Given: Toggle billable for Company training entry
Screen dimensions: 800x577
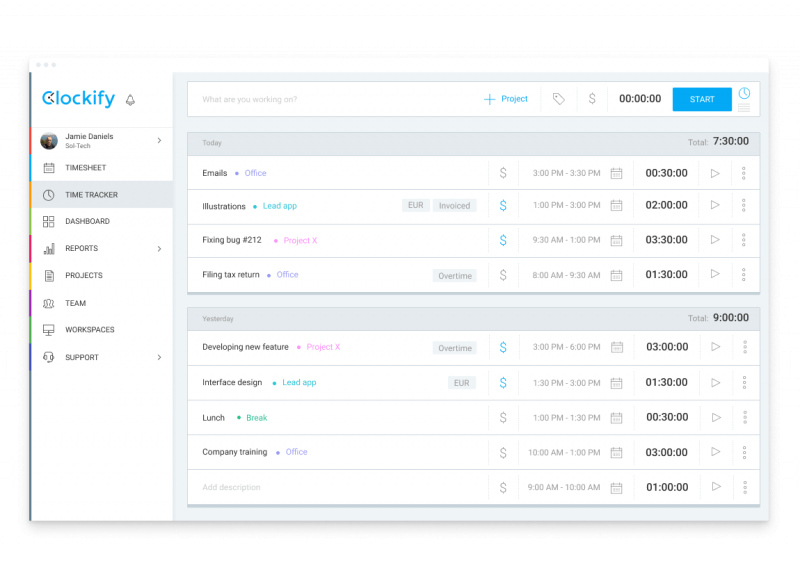Looking at the screenshot, I should [x=503, y=453].
